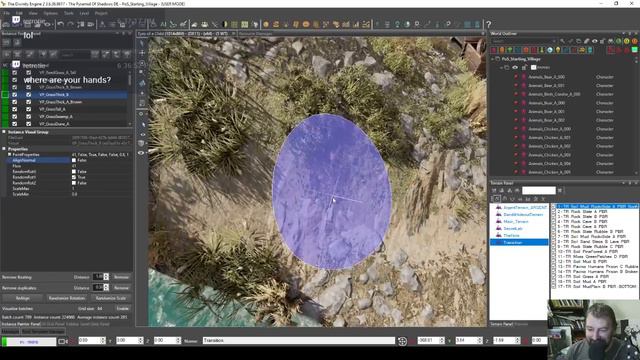Collapse the PaintProperties group
The image size is (640, 360).
tap(9, 155)
